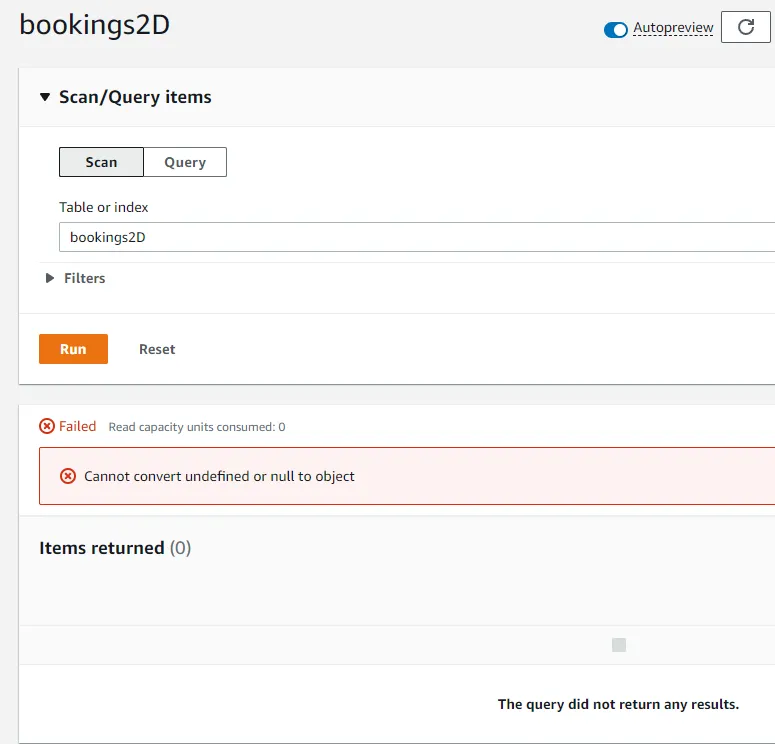The height and width of the screenshot is (744, 775).
Task: Click the "Table or index" field label
Action: [104, 207]
